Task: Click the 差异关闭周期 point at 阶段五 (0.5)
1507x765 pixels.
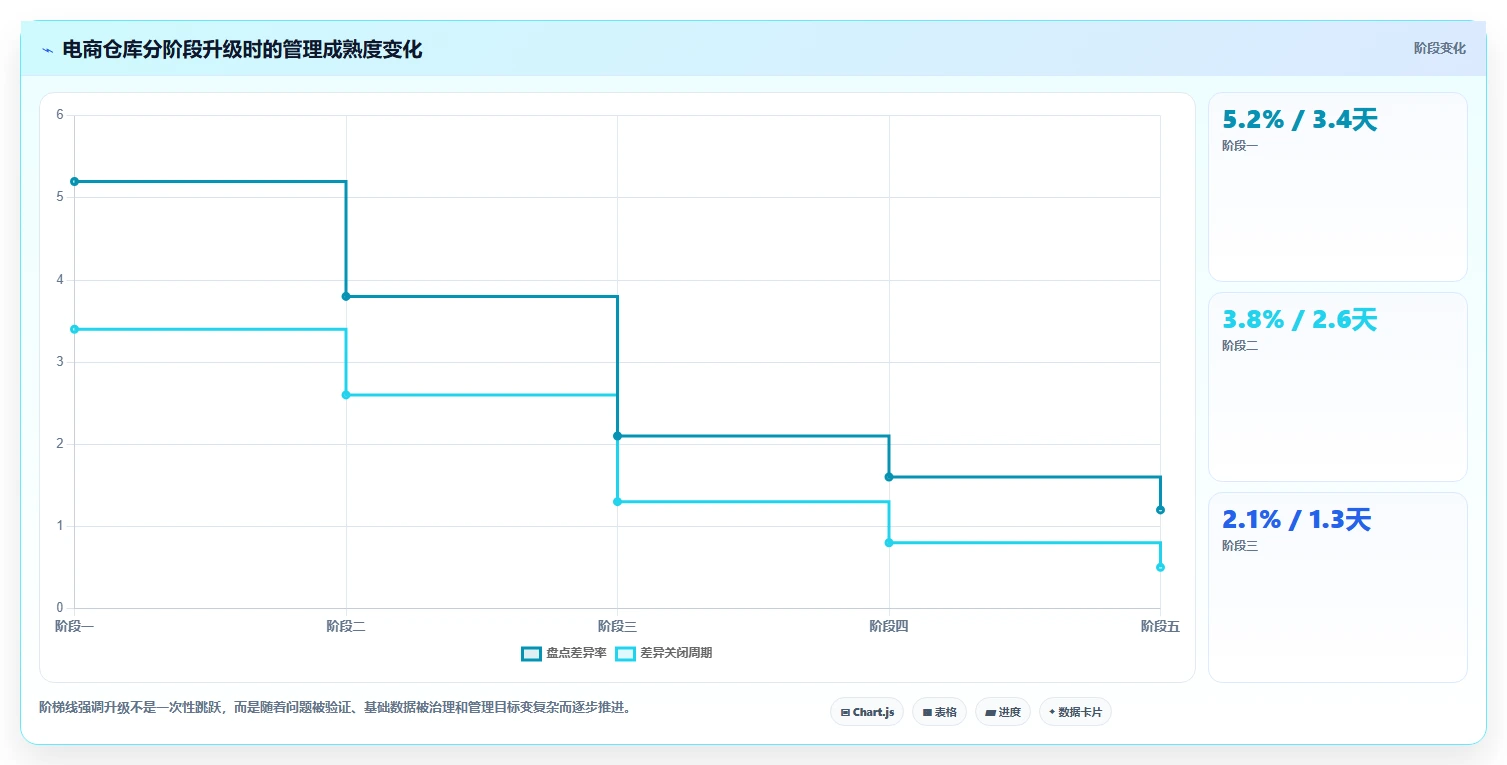Action: (1160, 567)
